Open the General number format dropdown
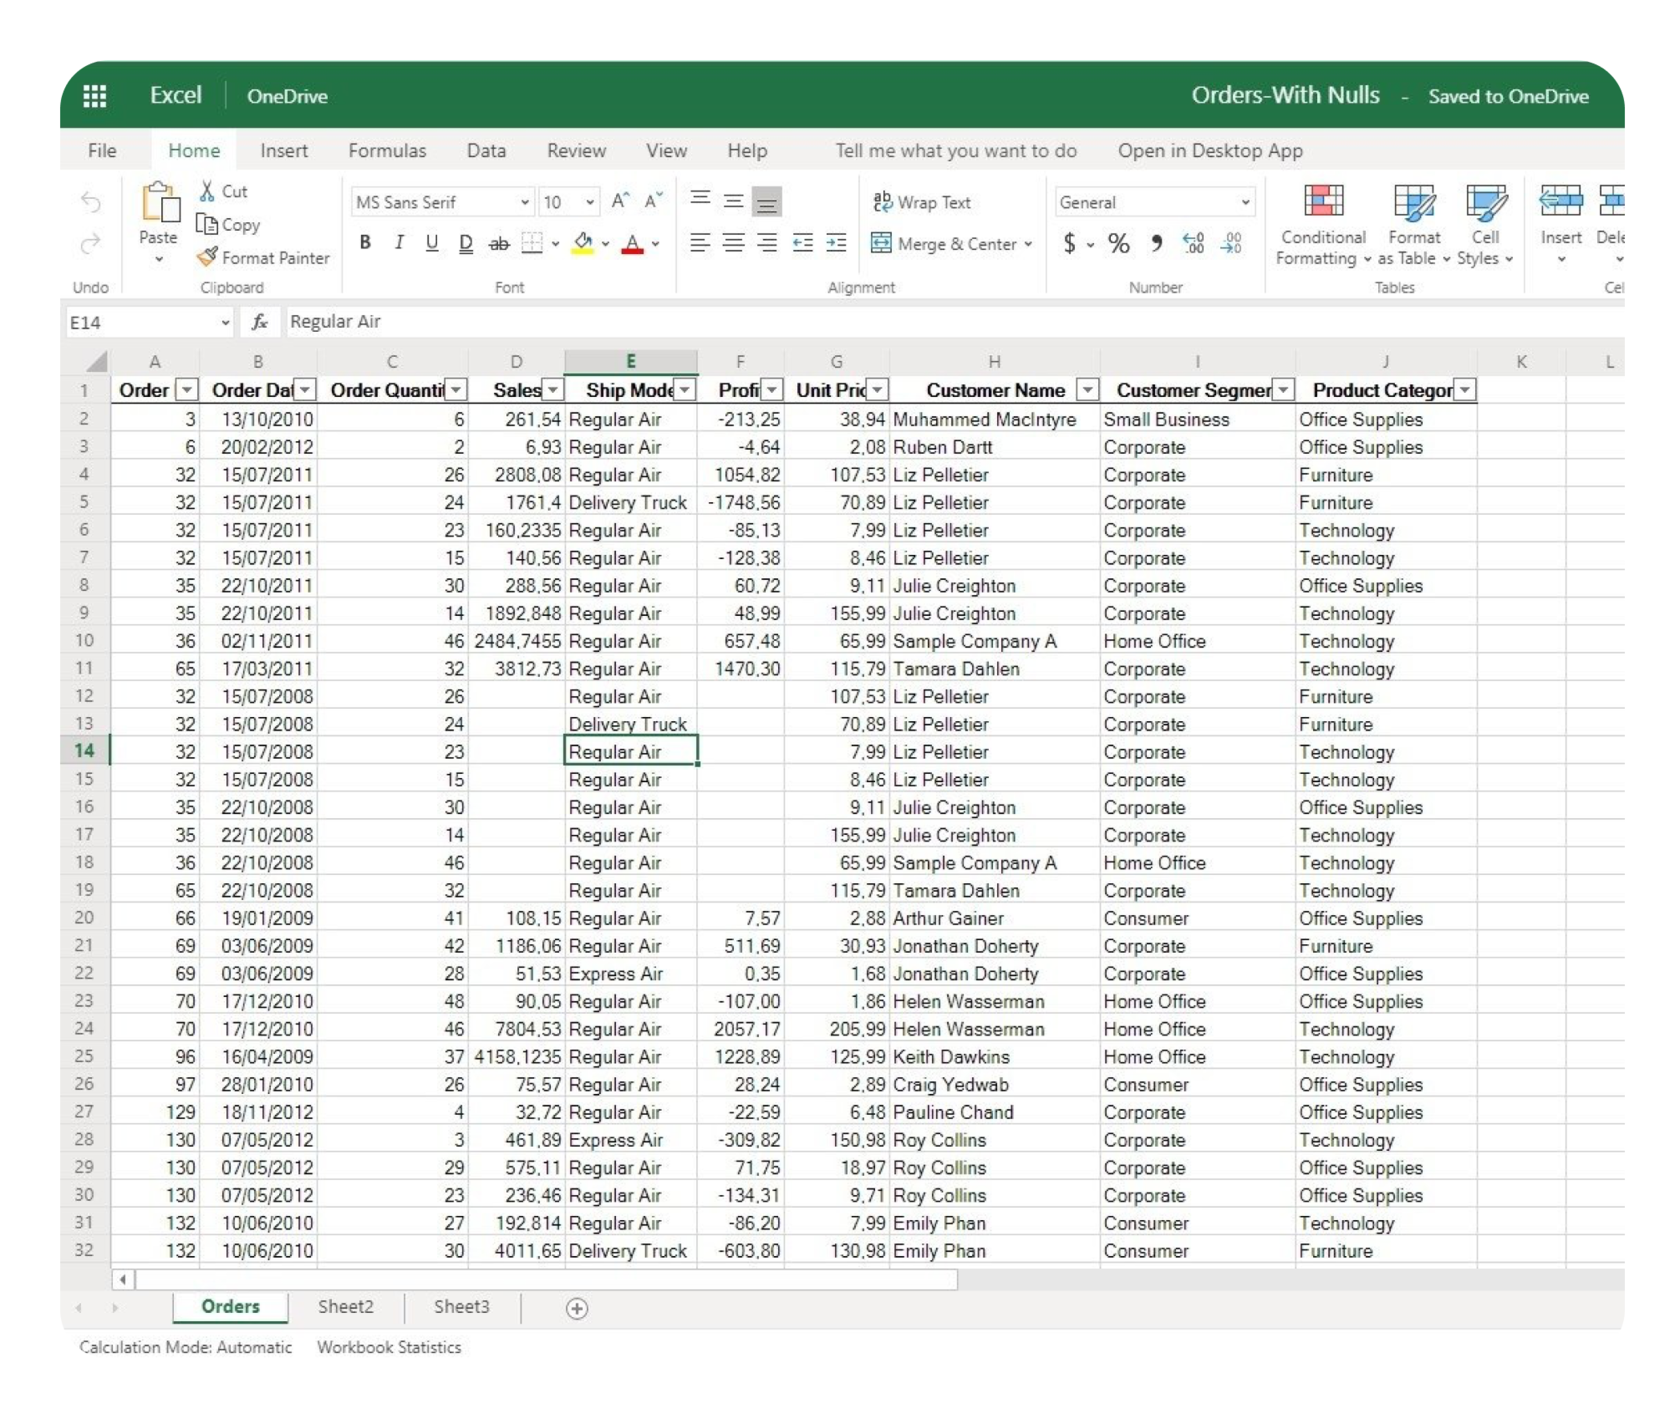Image resolution: width=1680 pixels, height=1414 pixels. [1245, 202]
